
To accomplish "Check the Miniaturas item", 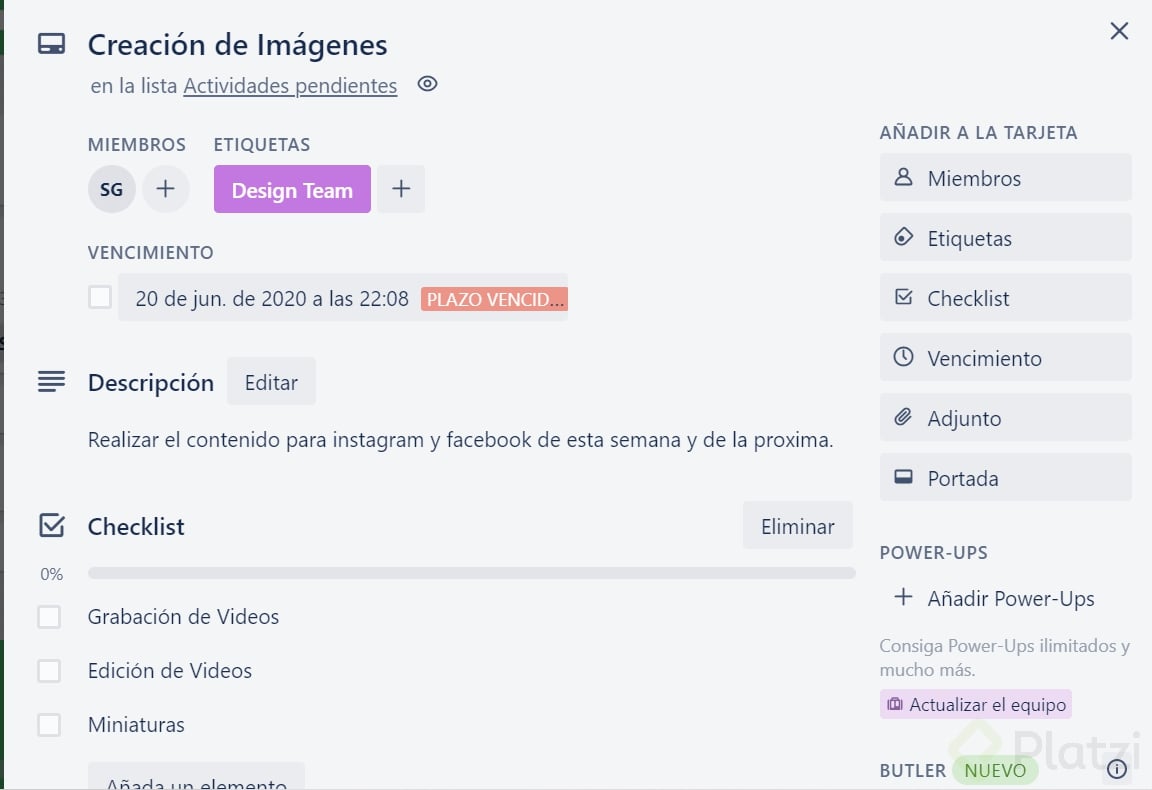I will tap(49, 725).
